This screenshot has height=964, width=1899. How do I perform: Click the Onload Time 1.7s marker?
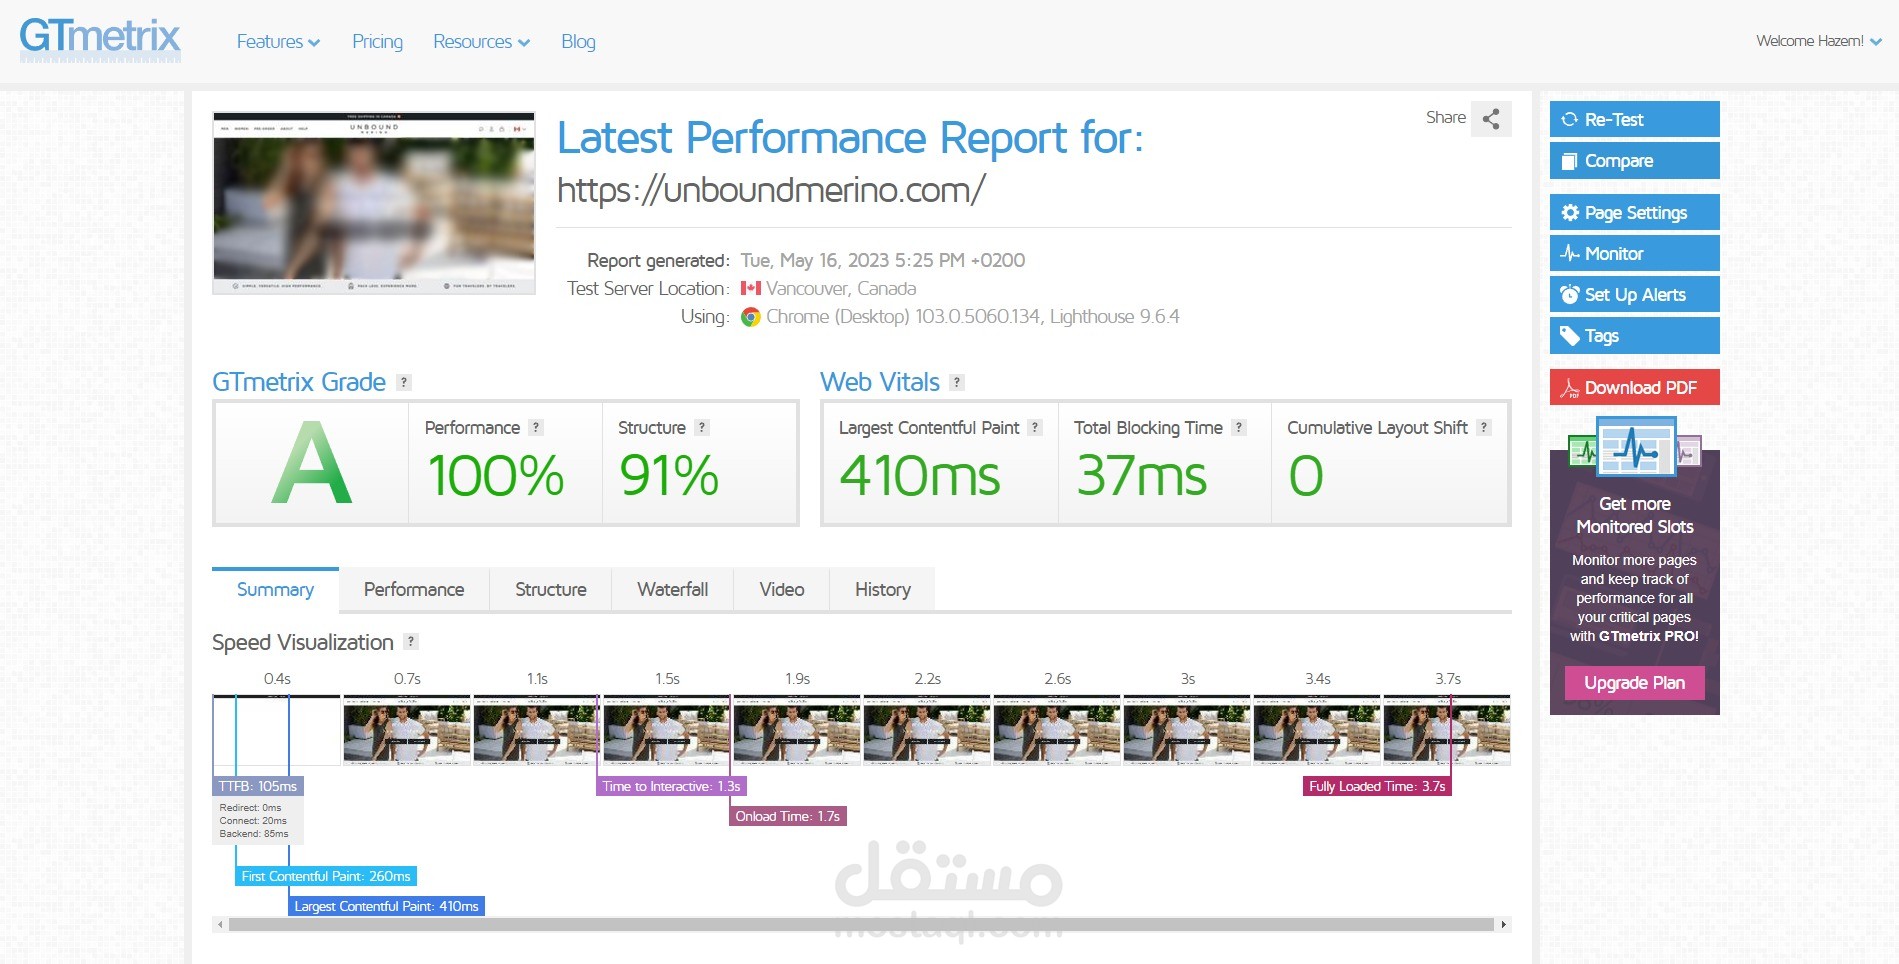[x=788, y=816]
